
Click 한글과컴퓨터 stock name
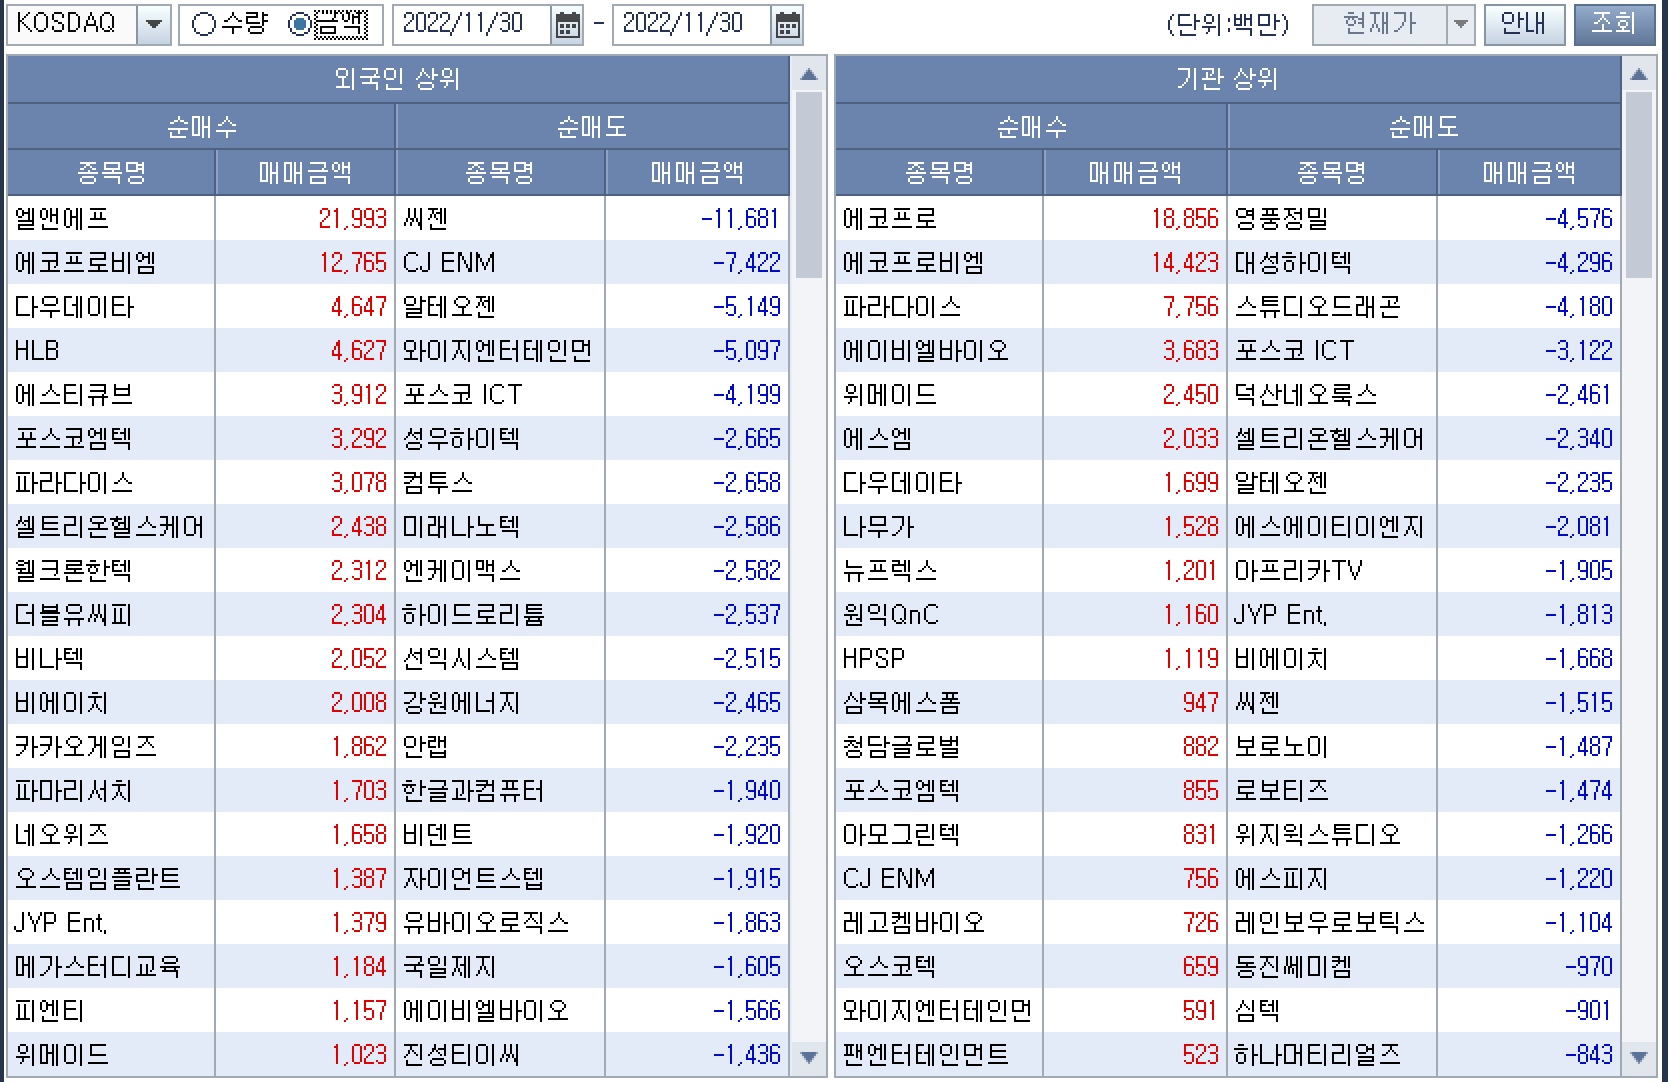(x=473, y=790)
